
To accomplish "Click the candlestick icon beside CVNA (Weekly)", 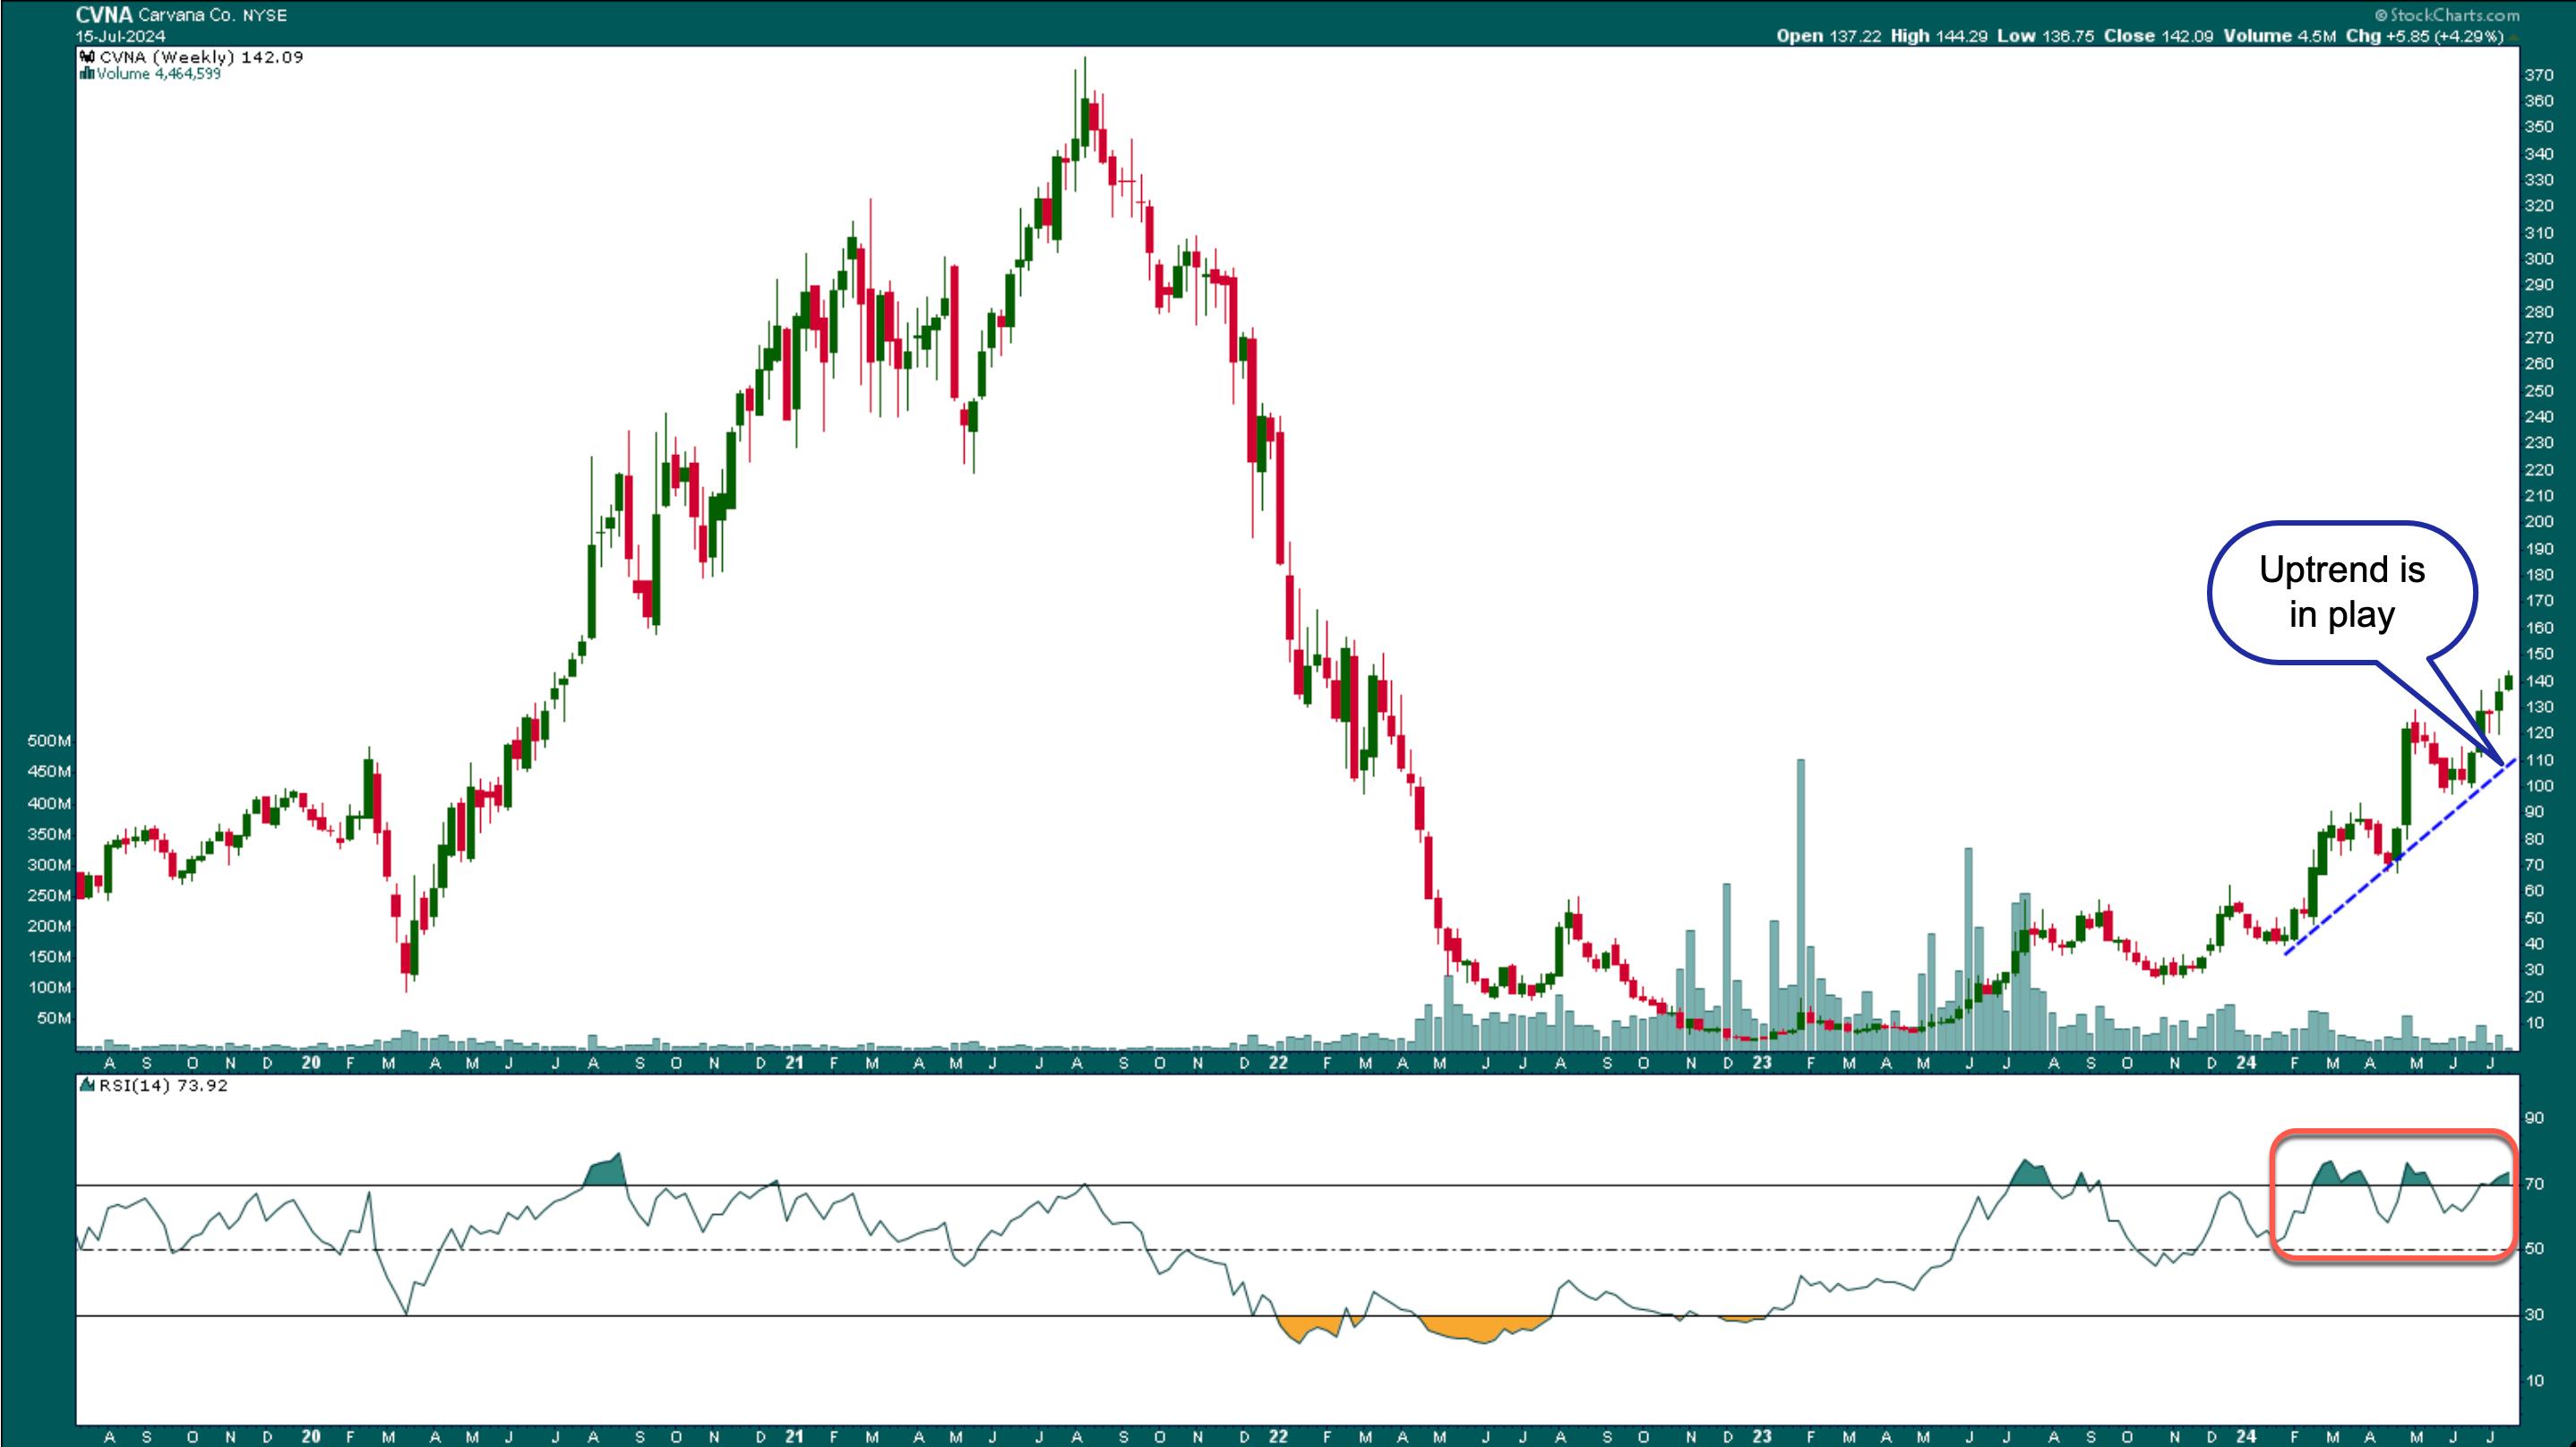I will point(87,57).
